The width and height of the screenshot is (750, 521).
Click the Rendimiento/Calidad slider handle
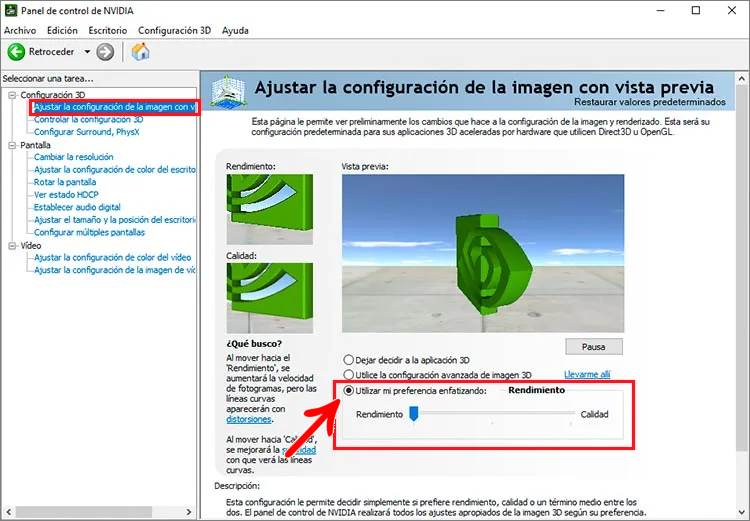[x=414, y=414]
